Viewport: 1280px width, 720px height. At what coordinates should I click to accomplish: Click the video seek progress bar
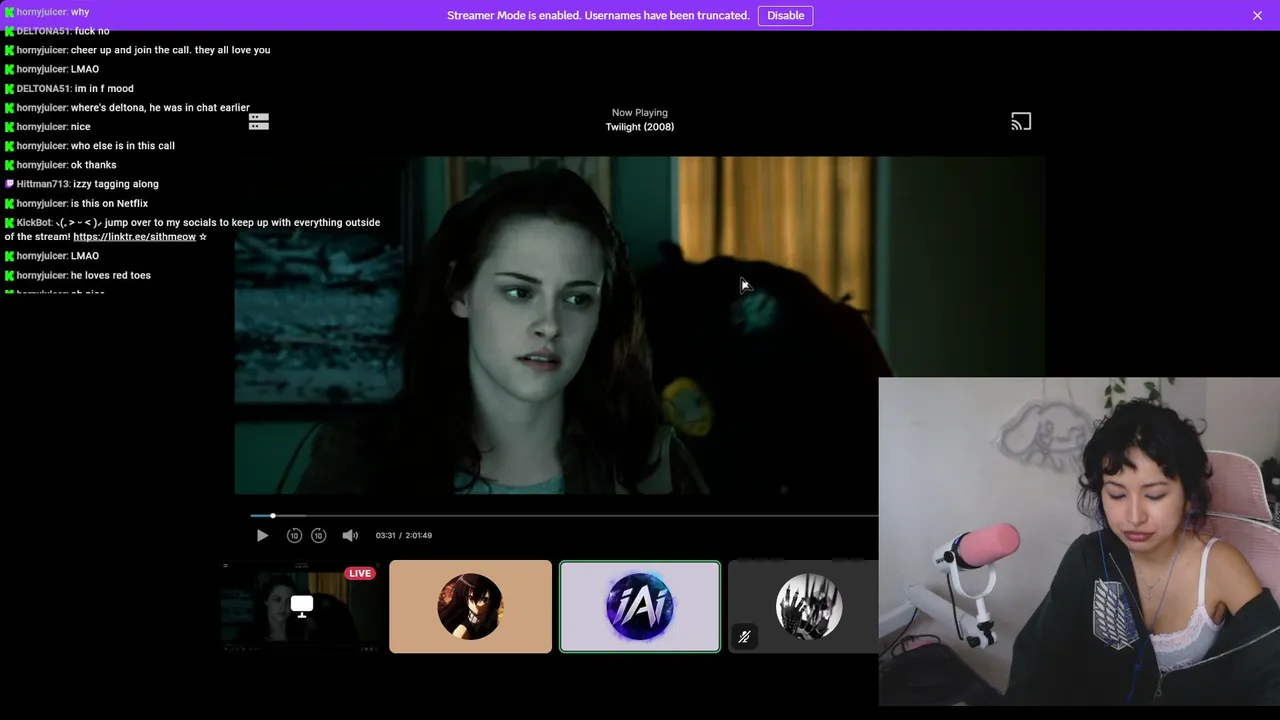[564, 516]
